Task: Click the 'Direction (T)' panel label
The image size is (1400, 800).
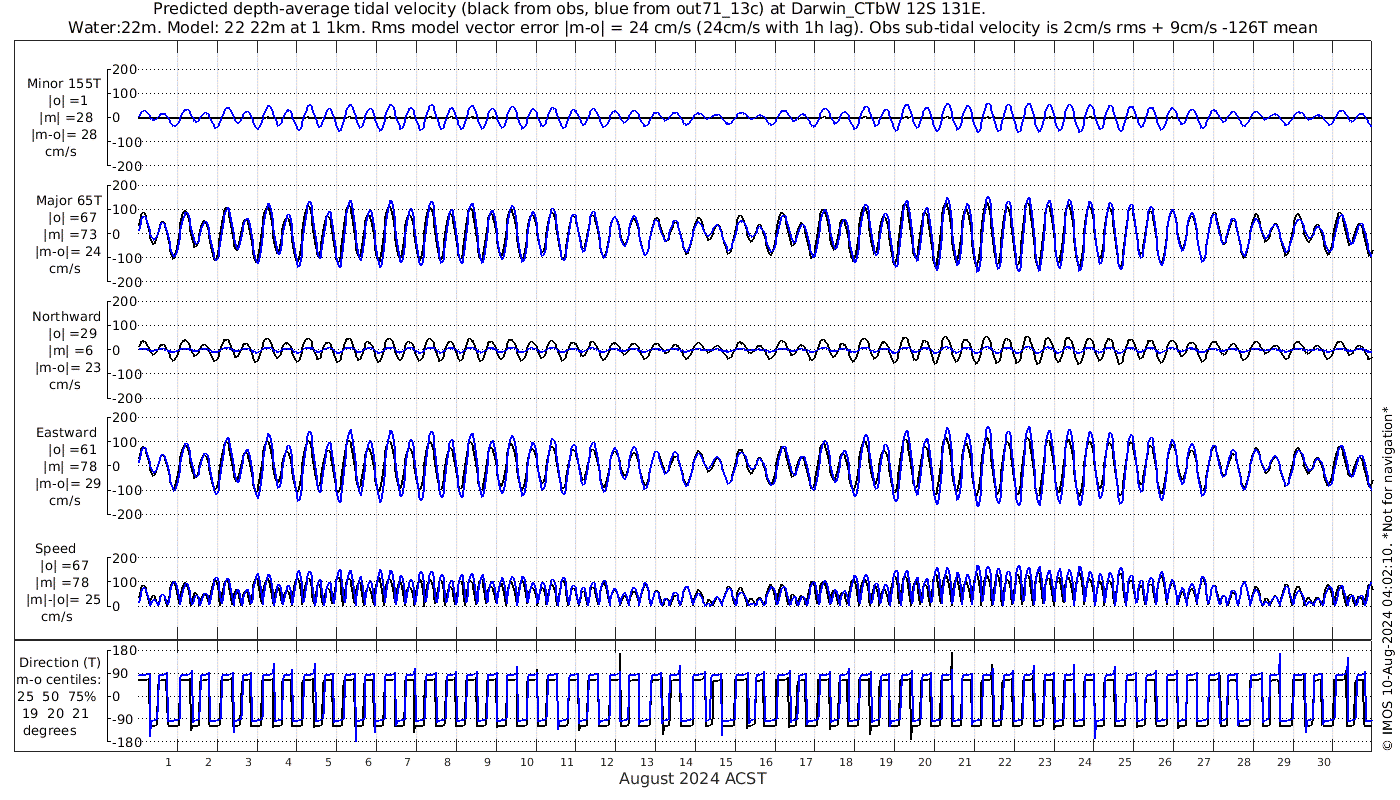Action: [60, 662]
